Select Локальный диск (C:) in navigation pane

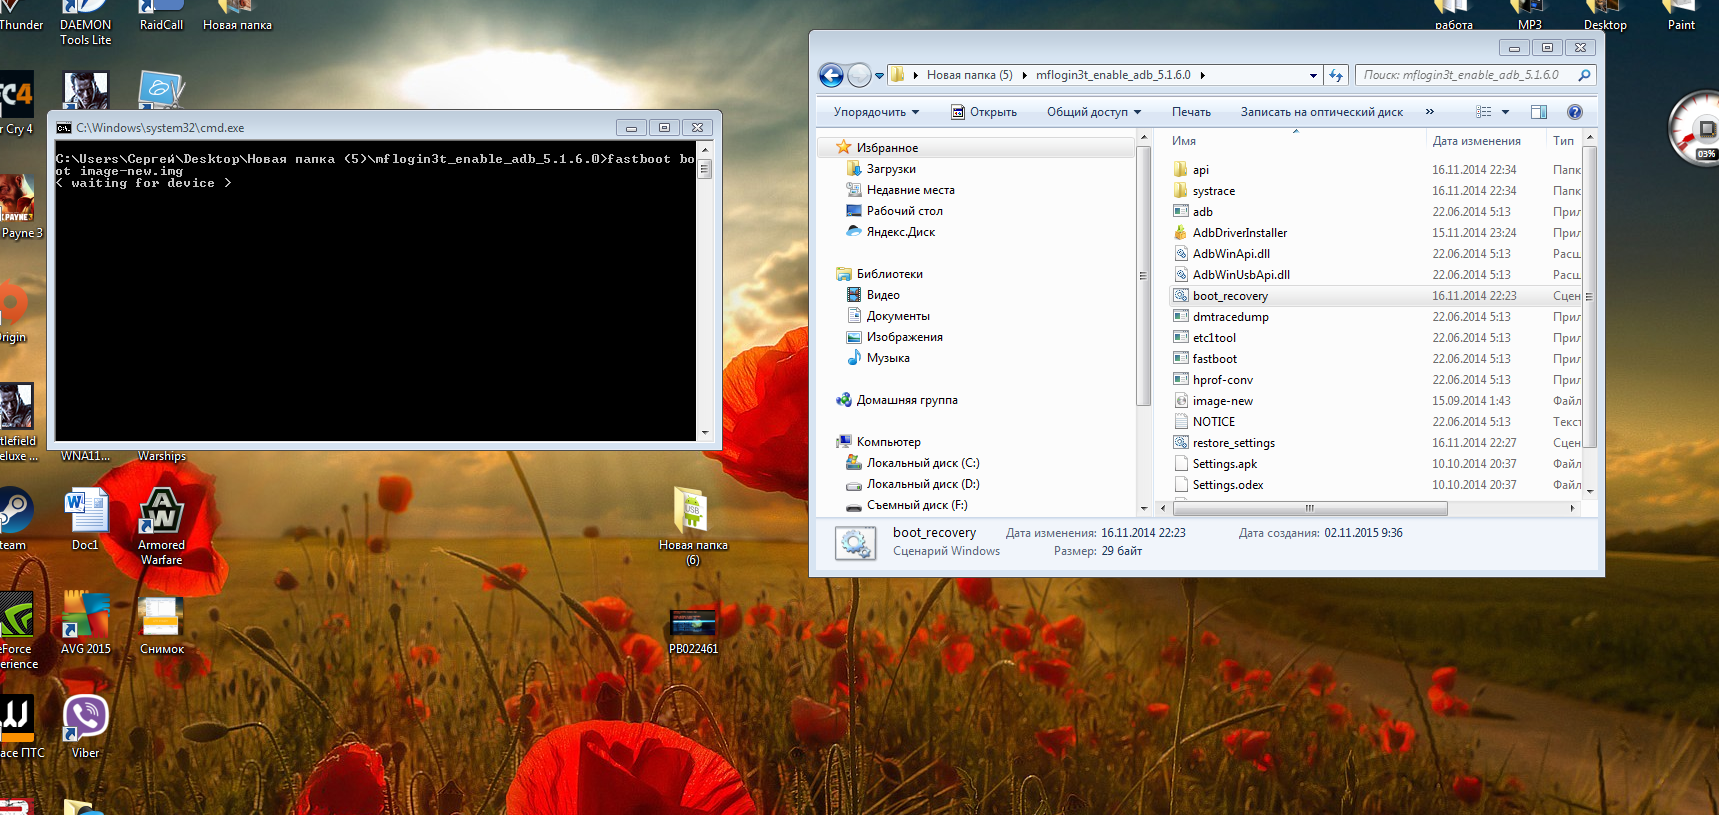pos(922,463)
